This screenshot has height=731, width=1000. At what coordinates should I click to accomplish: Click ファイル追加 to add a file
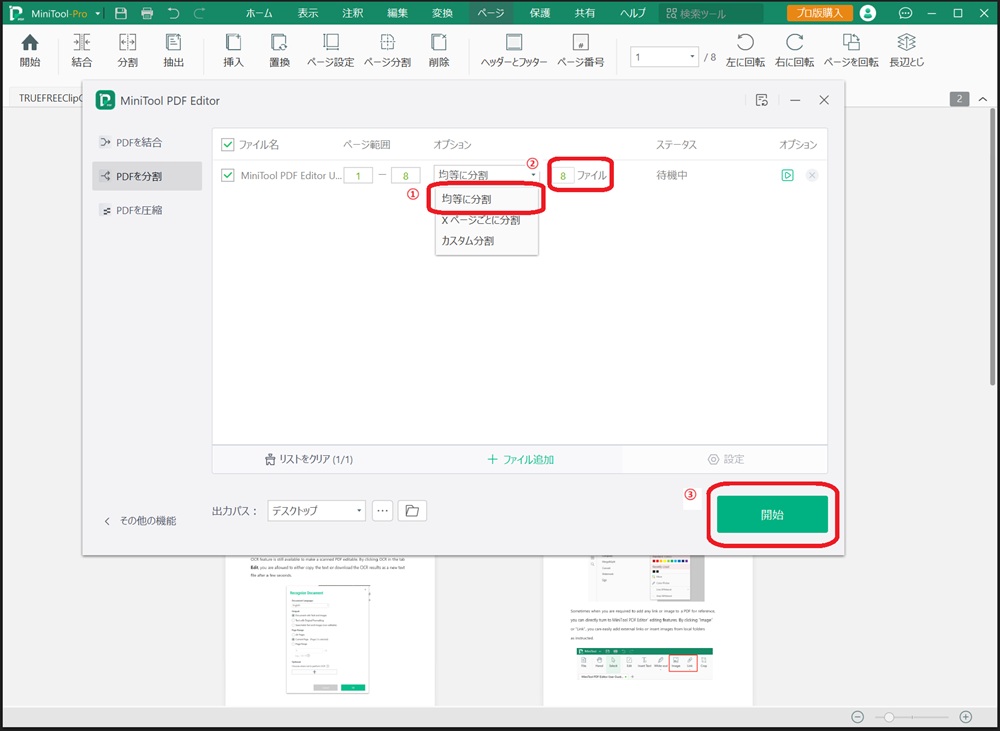pos(520,459)
